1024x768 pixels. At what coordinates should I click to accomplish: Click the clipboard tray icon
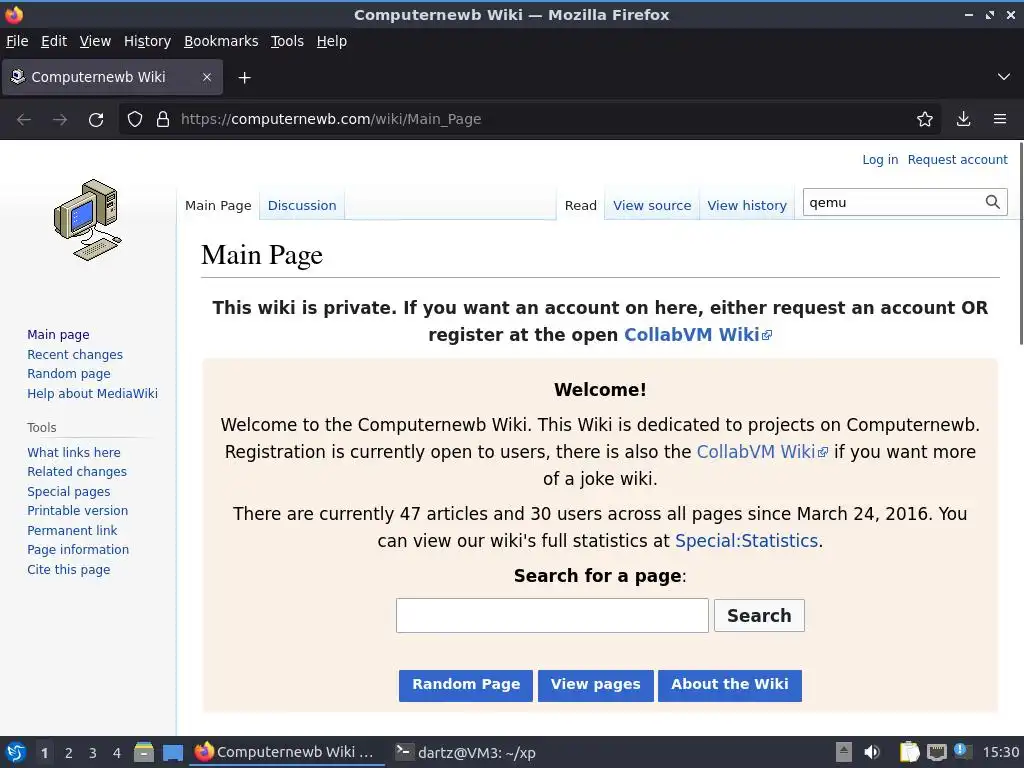tap(909, 752)
